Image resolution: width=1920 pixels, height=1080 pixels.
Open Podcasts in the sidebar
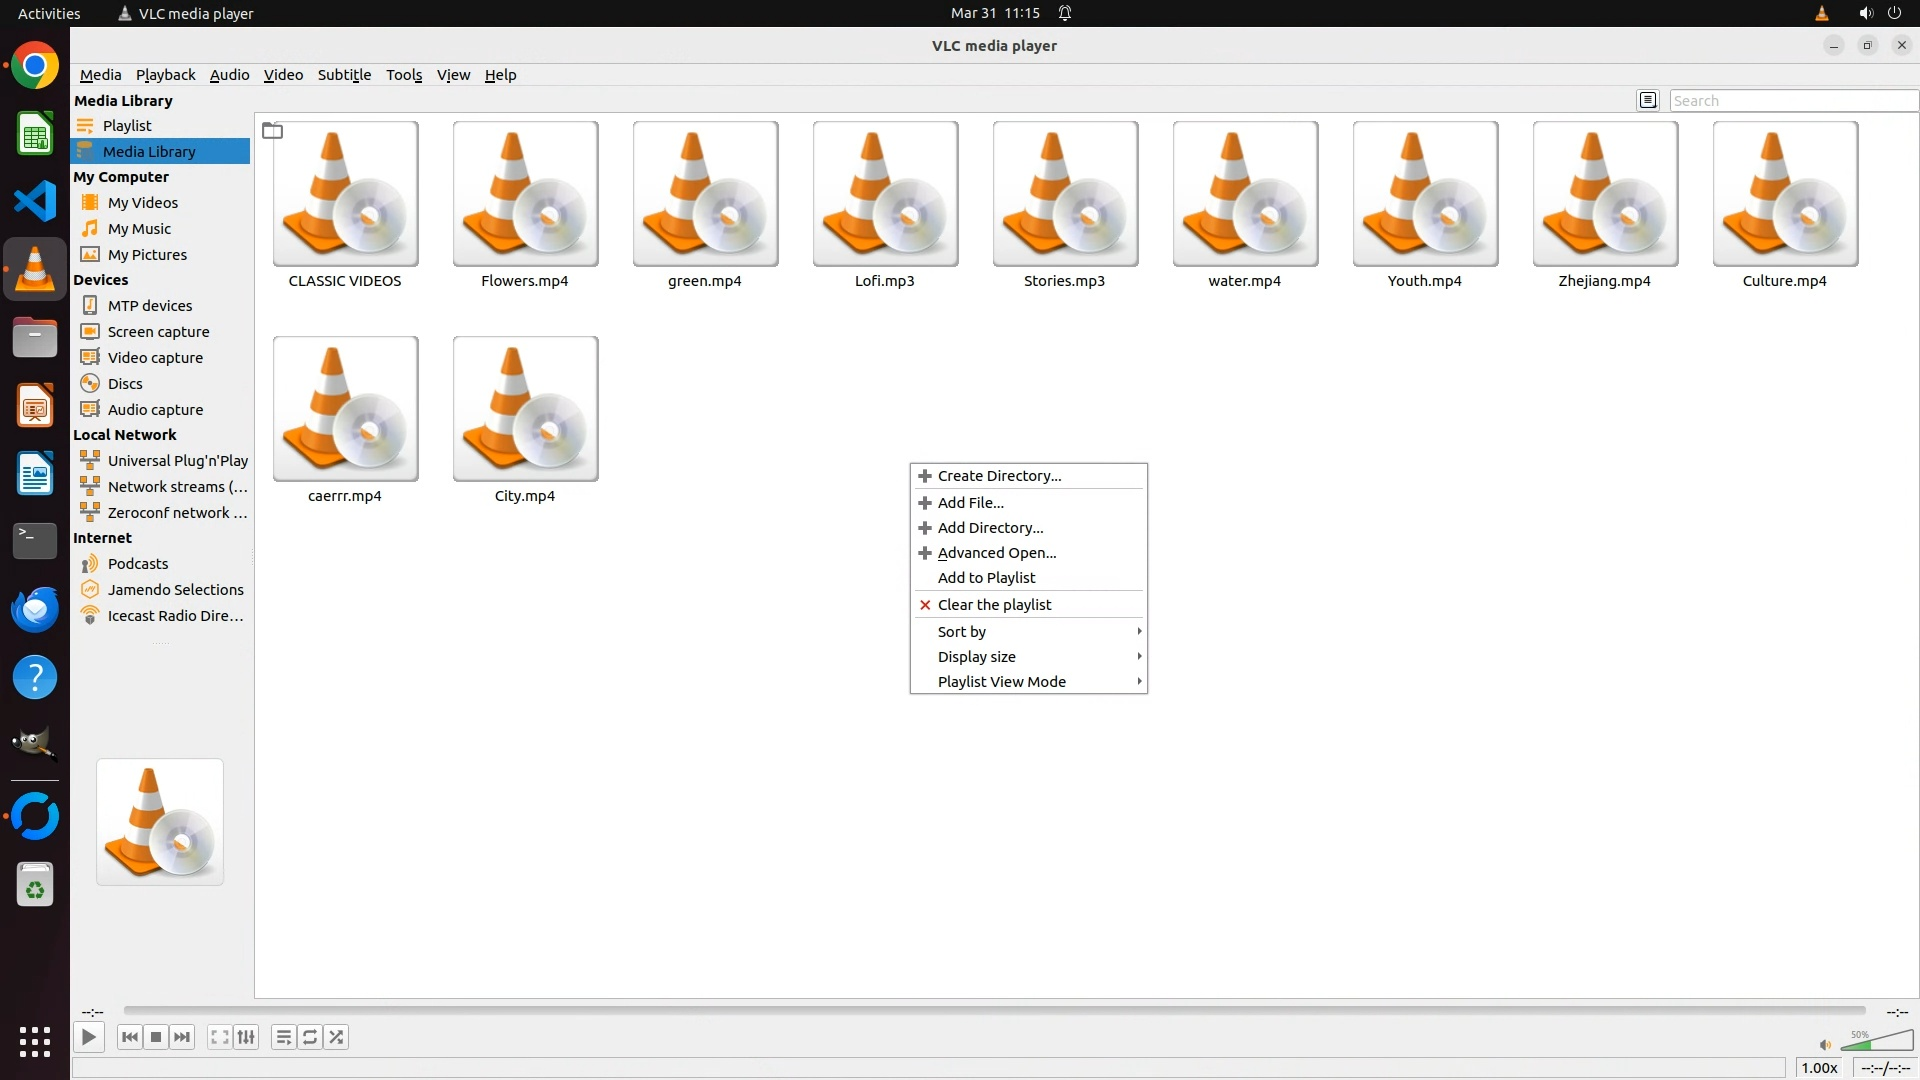(138, 564)
